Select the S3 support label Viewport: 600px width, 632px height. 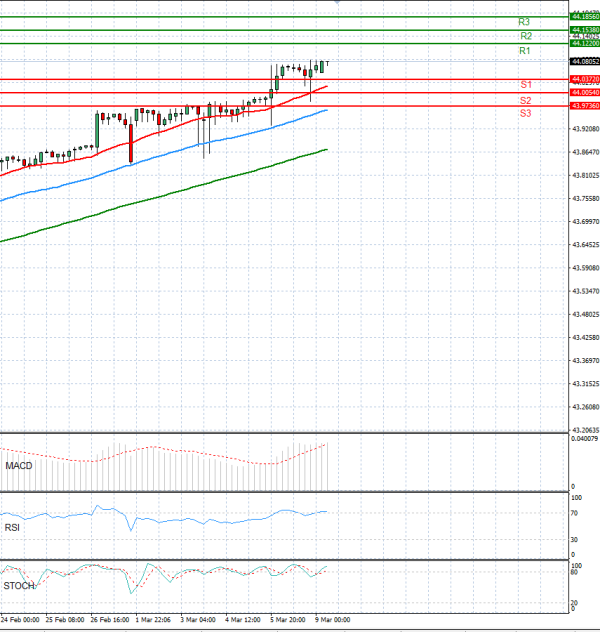coord(525,114)
